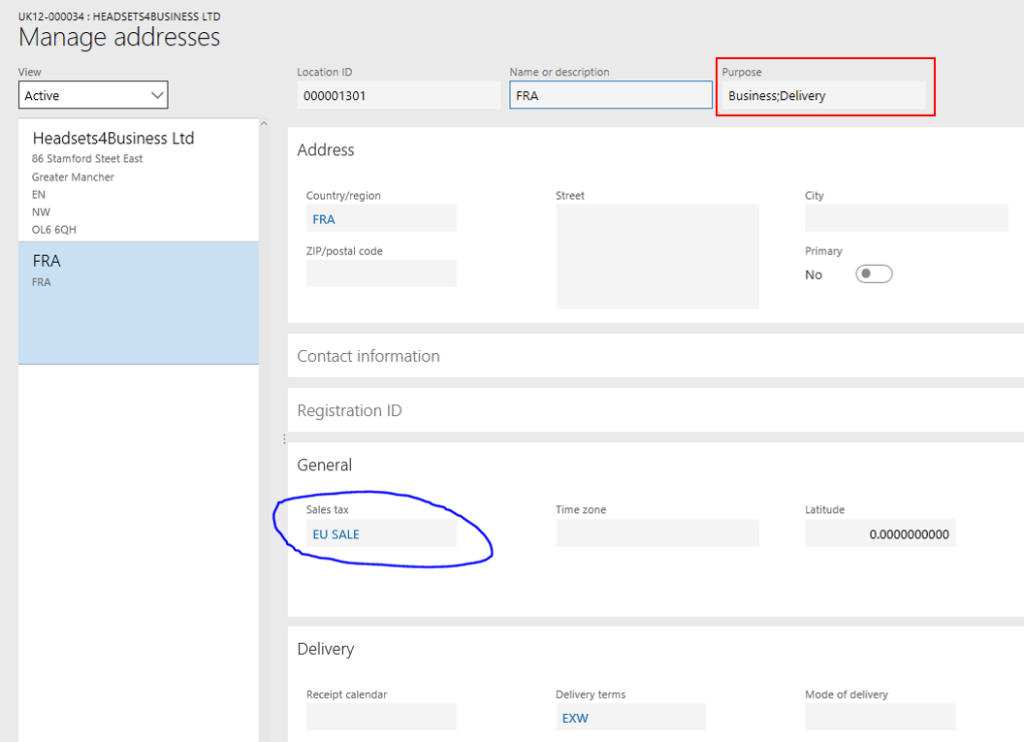This screenshot has width=1024, height=742.
Task: Click the Location ID field
Action: pyautogui.click(x=398, y=95)
